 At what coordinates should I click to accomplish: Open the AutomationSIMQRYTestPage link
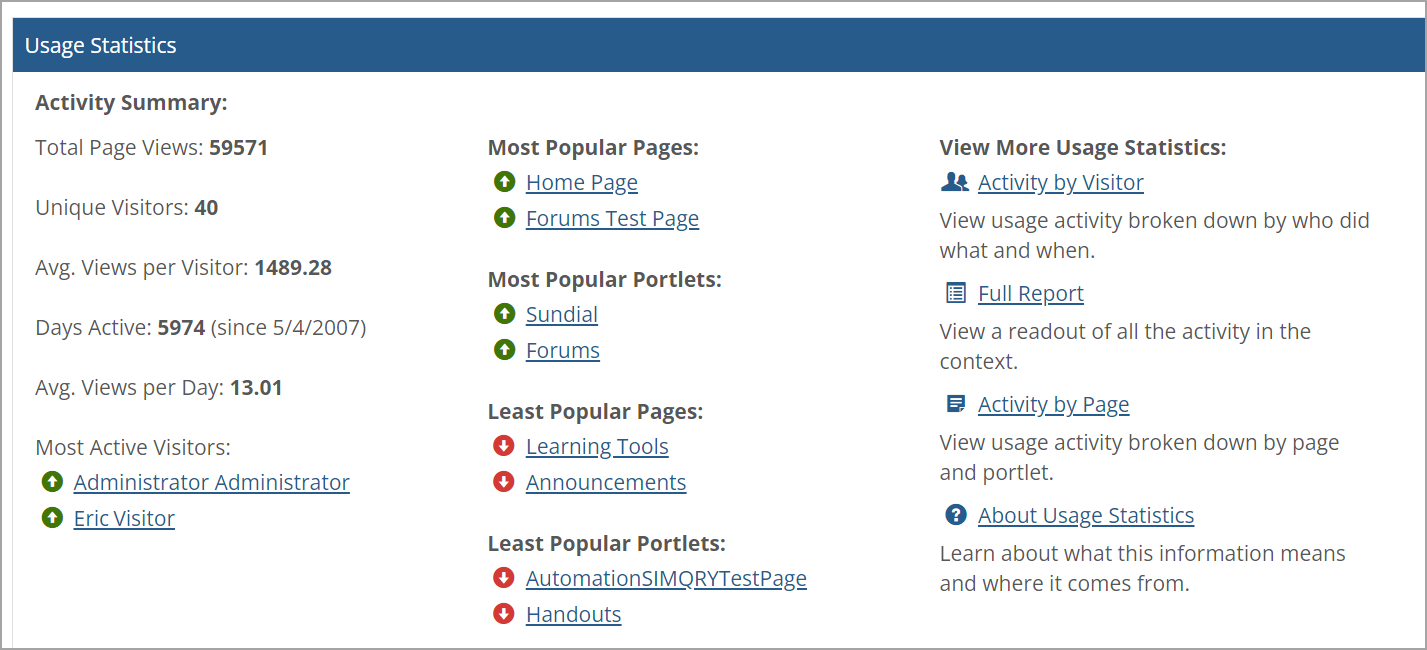tap(665, 578)
